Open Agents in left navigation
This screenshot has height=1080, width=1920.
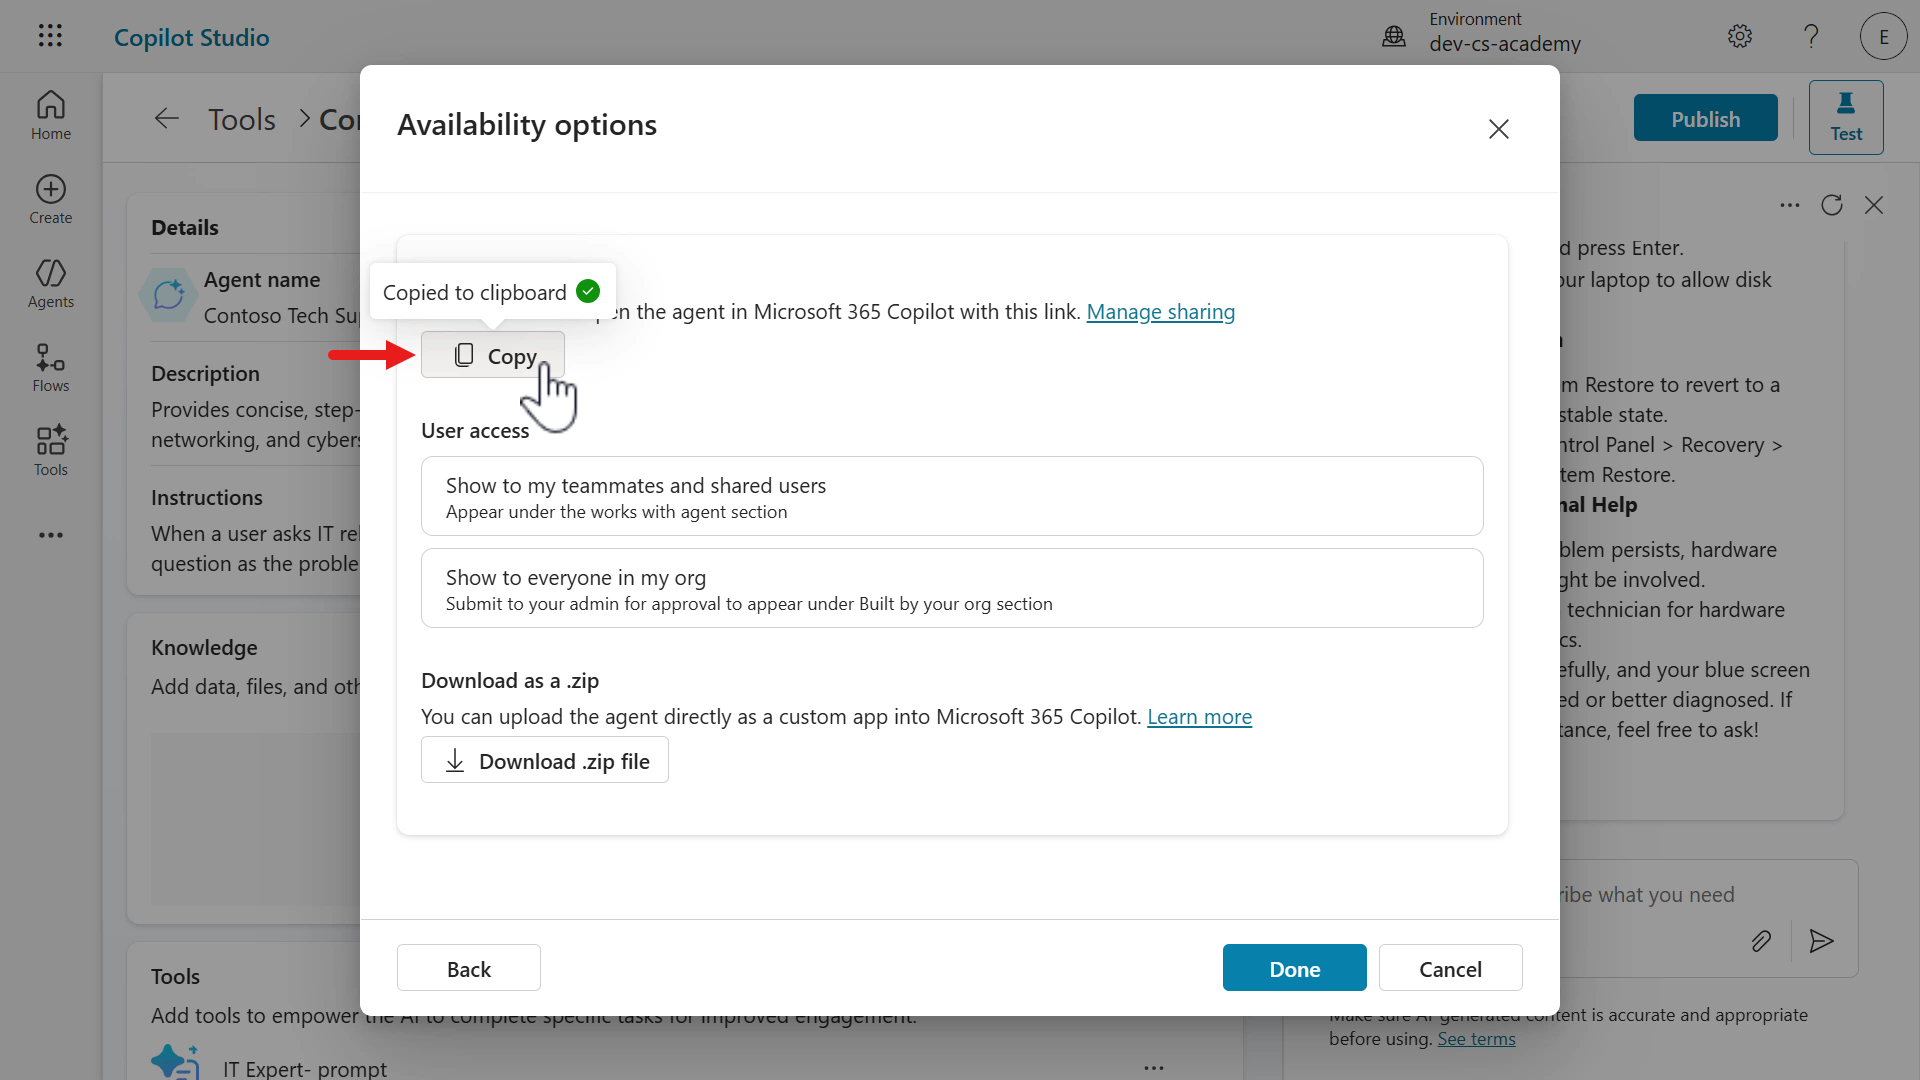(x=50, y=283)
